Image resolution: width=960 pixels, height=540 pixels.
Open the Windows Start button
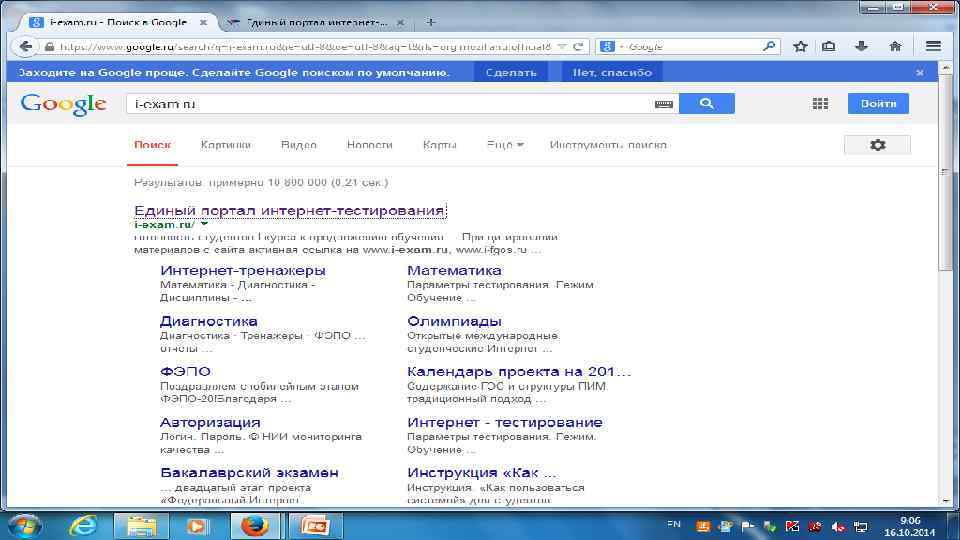coord(25,526)
